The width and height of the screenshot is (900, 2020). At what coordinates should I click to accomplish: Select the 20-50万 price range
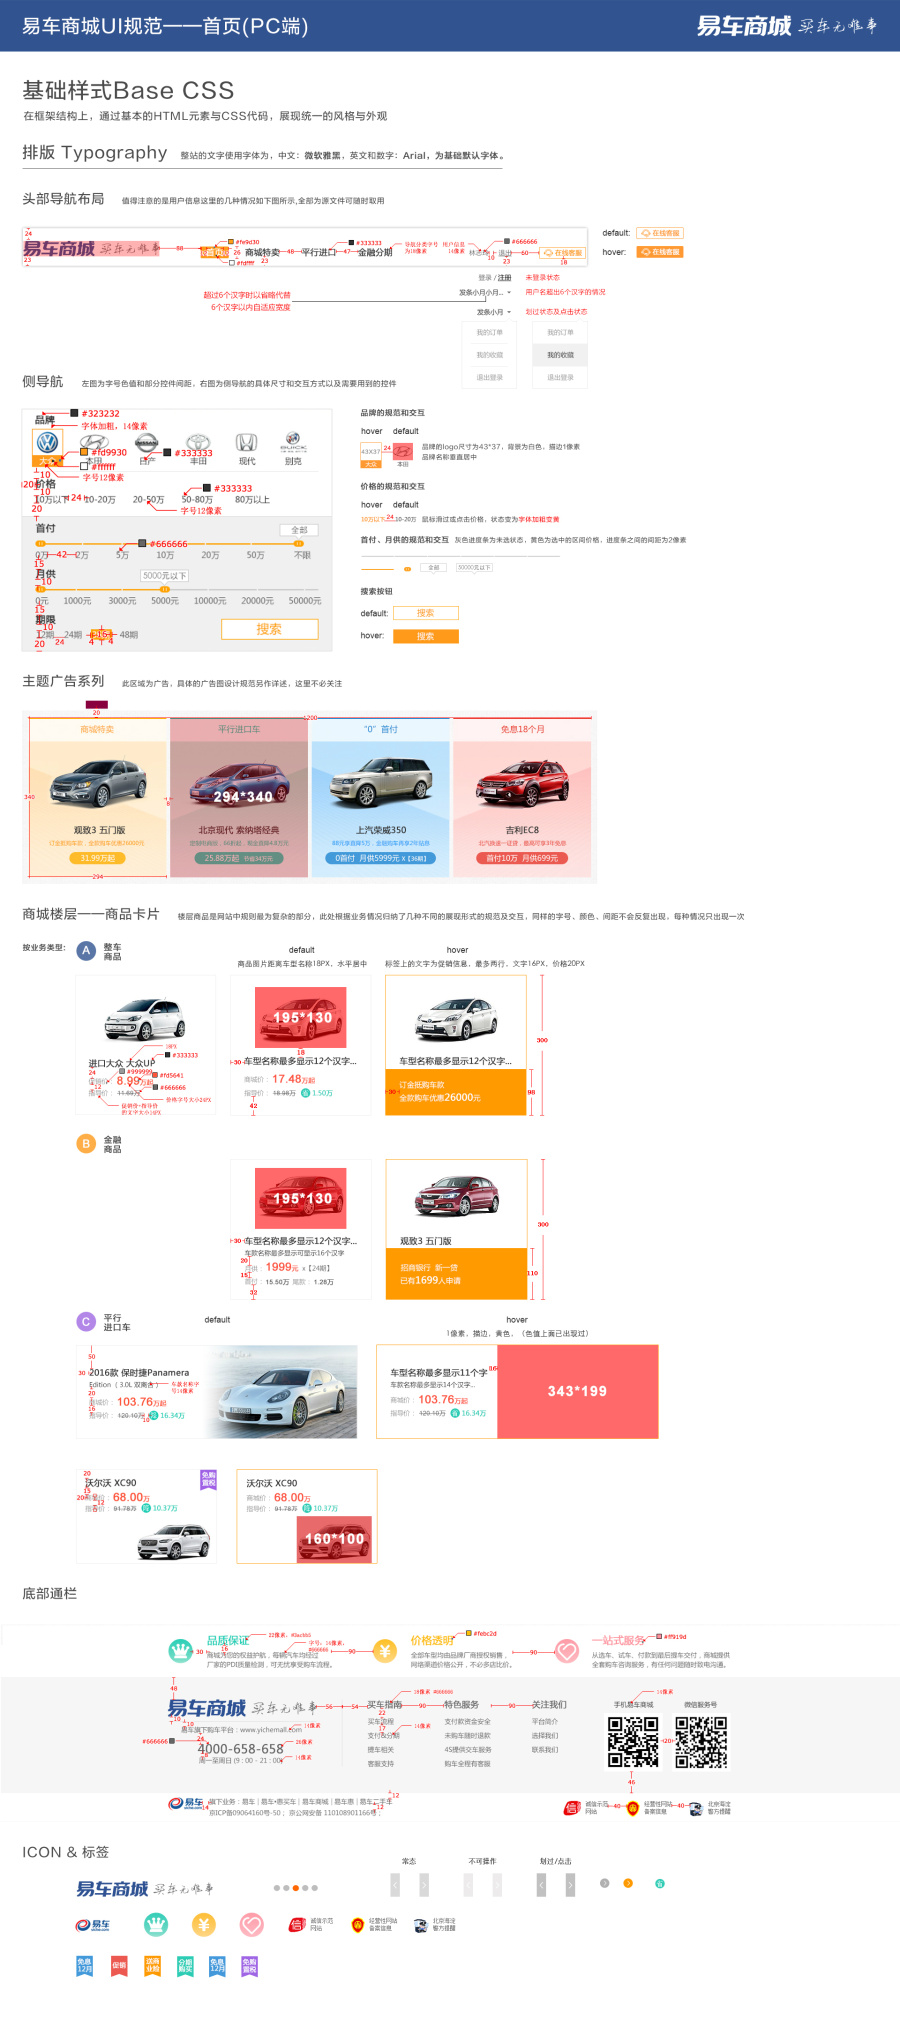[148, 499]
